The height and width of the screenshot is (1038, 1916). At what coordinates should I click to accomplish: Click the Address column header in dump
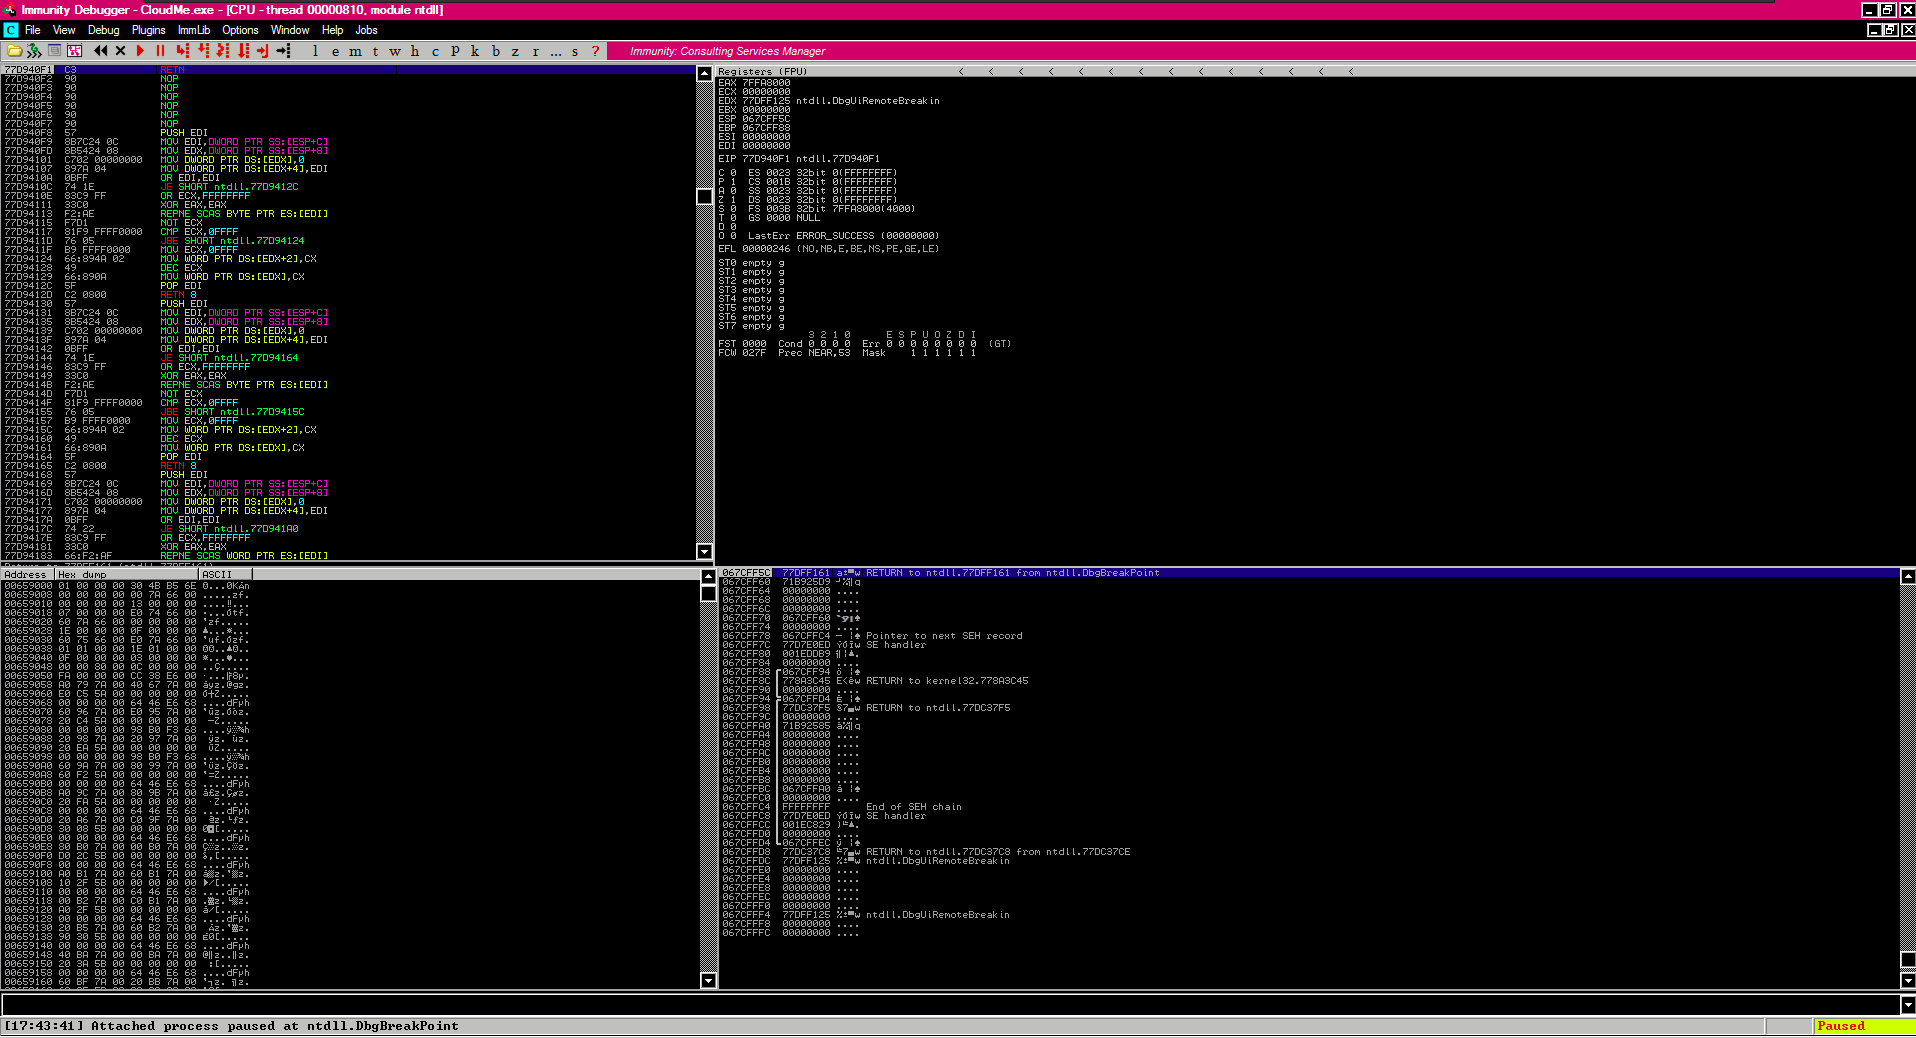pos(27,574)
